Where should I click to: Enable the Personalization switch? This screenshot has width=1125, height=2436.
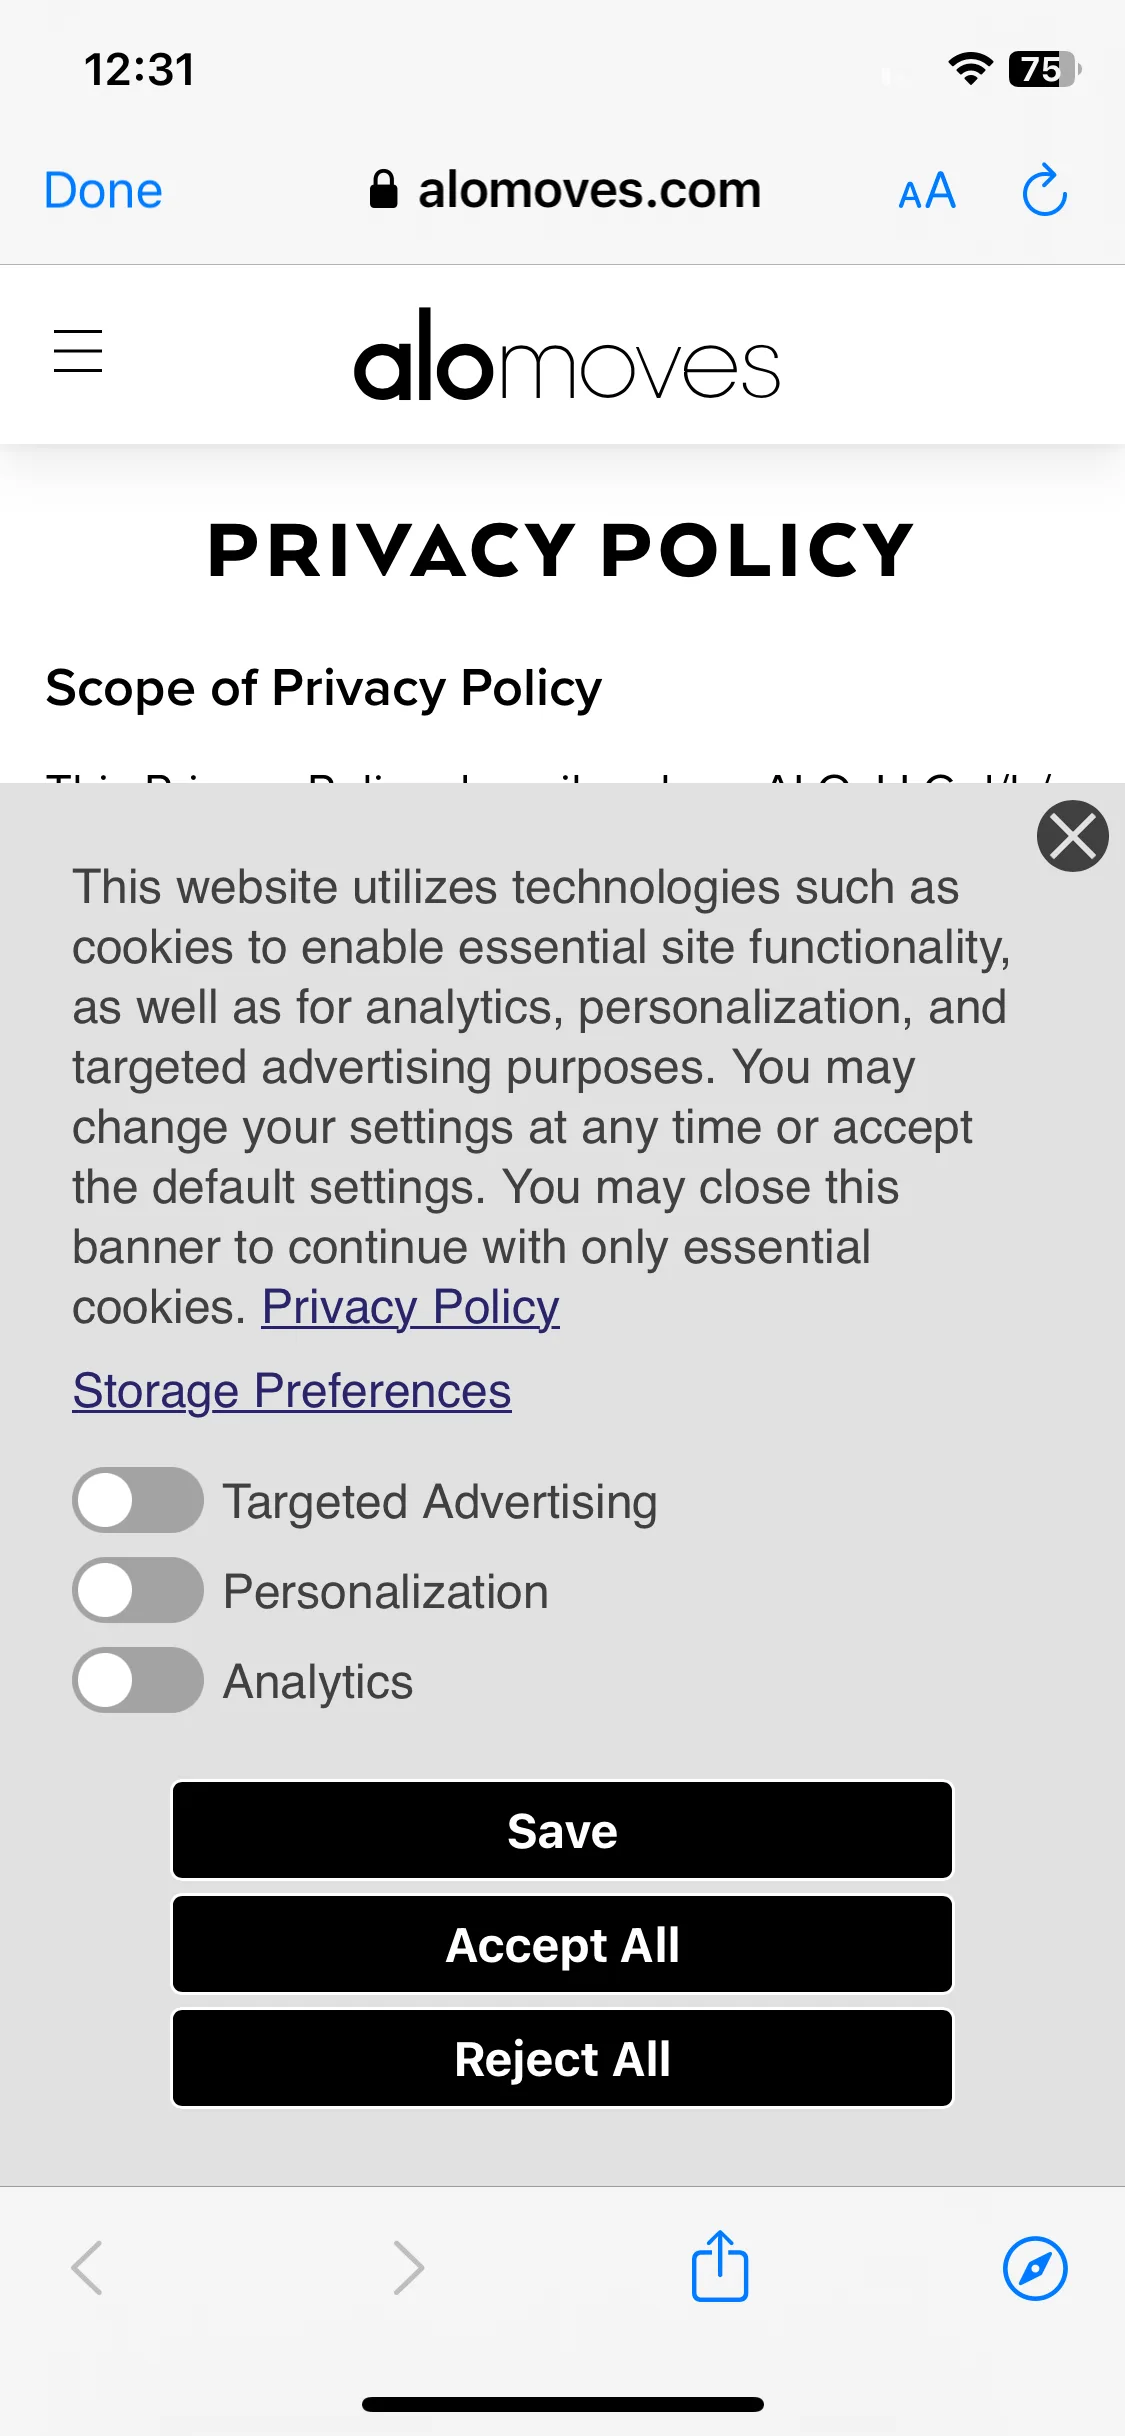[x=138, y=1590]
